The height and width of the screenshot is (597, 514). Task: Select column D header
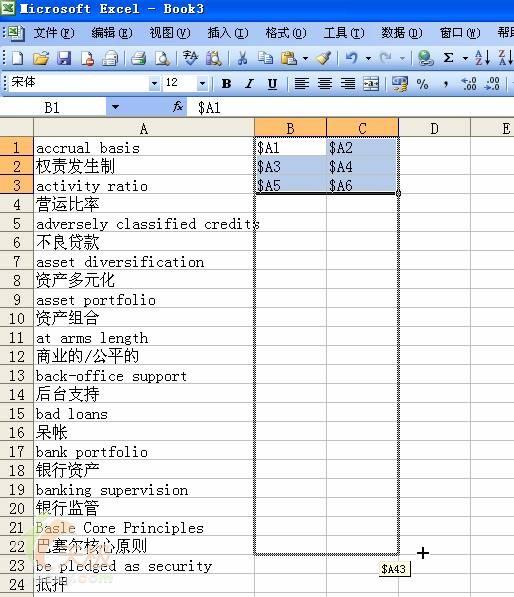434,128
